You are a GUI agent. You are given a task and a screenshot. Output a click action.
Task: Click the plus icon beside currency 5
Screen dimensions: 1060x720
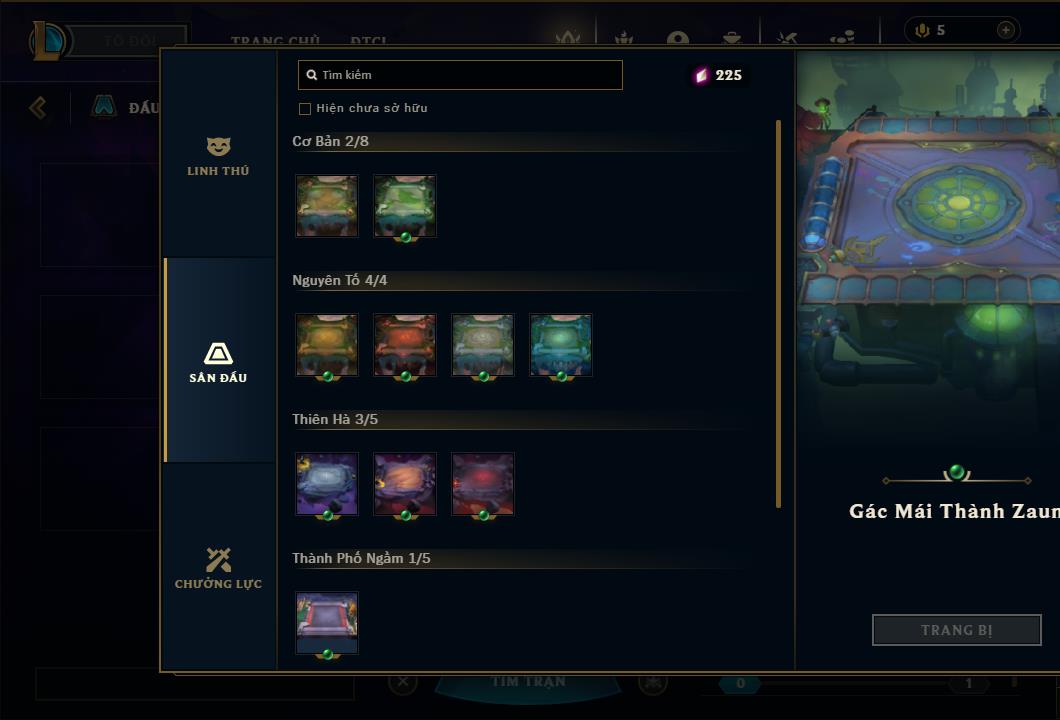pyautogui.click(x=1006, y=30)
